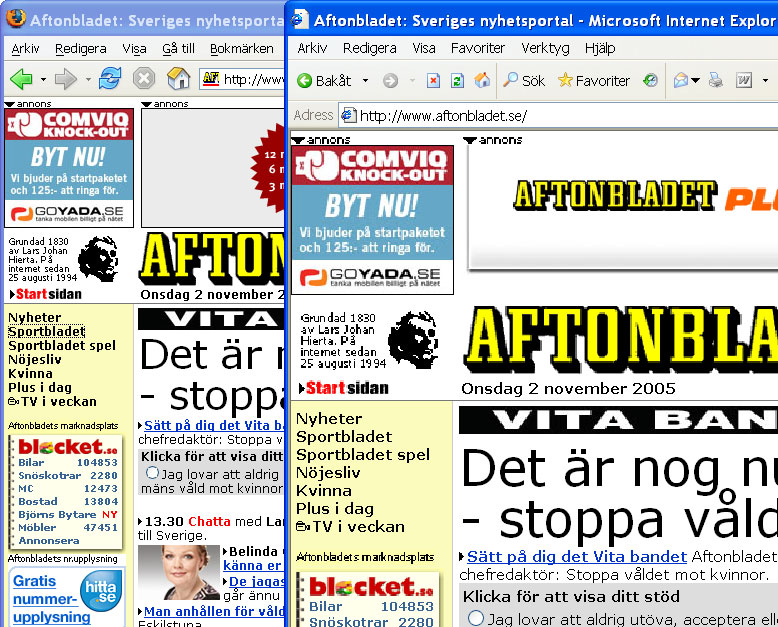Open Arkiv menu in Firefox window
The height and width of the screenshot is (627, 778).
click(25, 49)
